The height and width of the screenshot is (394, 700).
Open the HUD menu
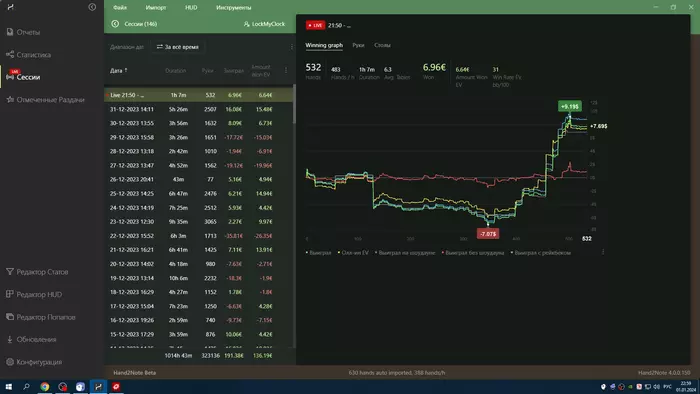pyautogui.click(x=191, y=8)
